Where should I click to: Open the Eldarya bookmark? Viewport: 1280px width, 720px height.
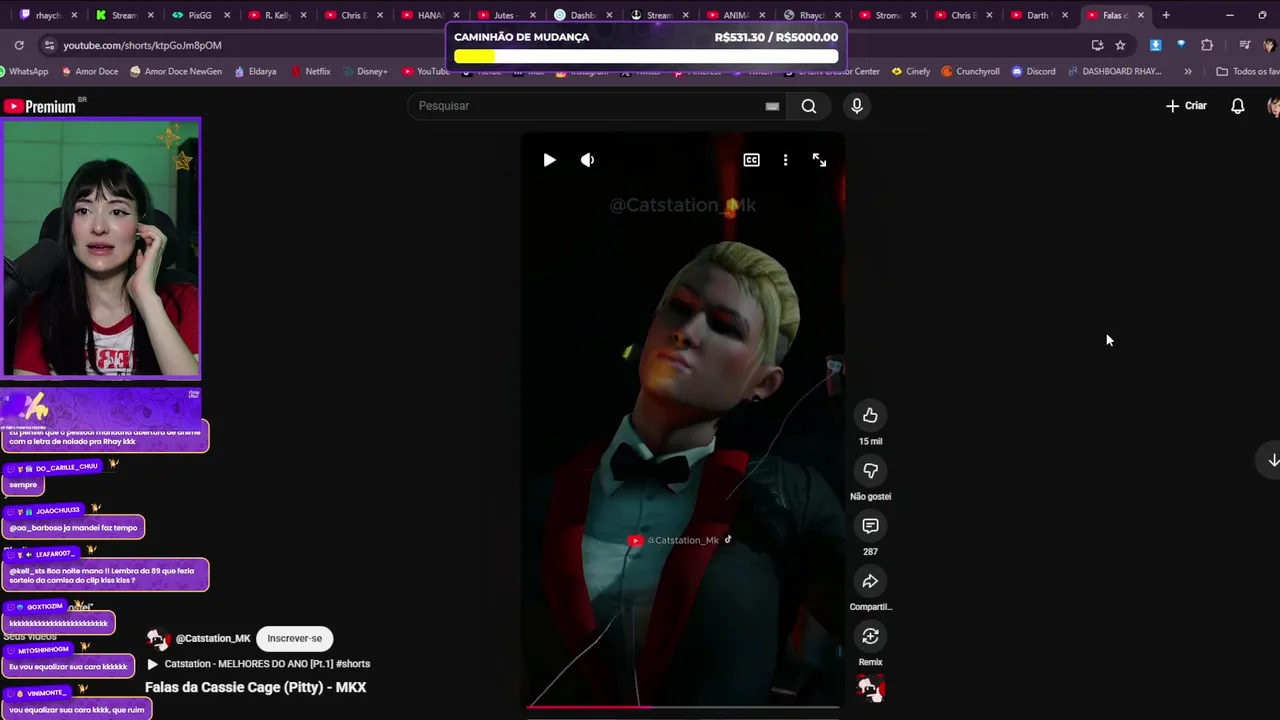[255, 71]
